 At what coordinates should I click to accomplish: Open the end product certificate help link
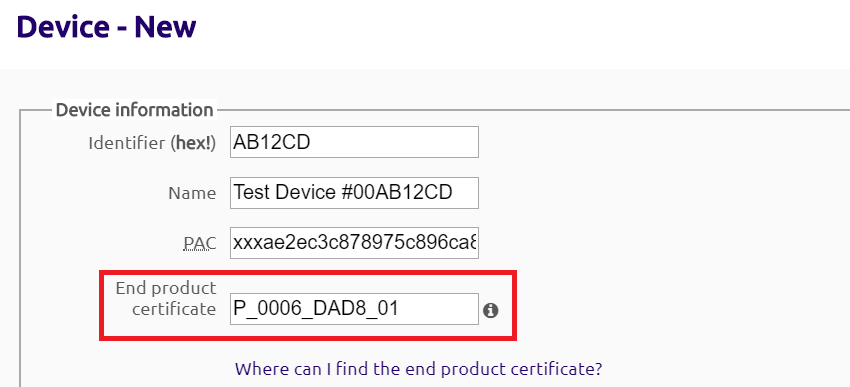point(418,369)
